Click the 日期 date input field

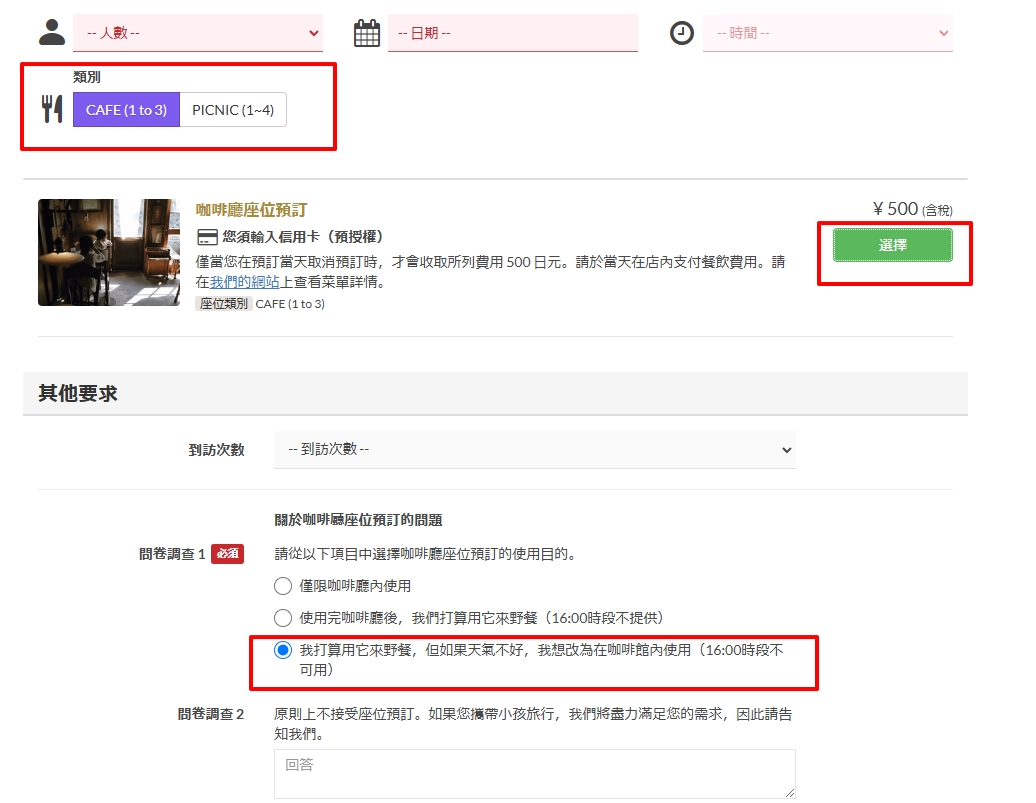(512, 33)
